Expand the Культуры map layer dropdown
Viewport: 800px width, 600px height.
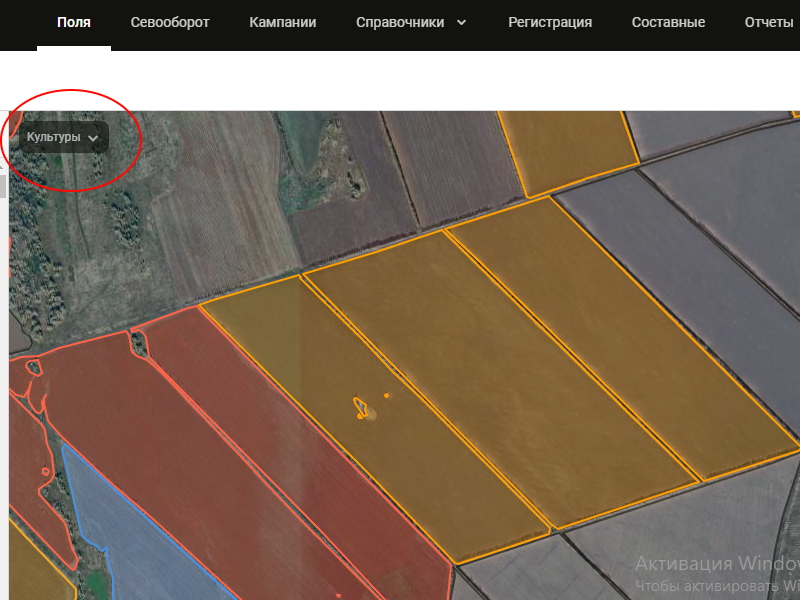(64, 138)
